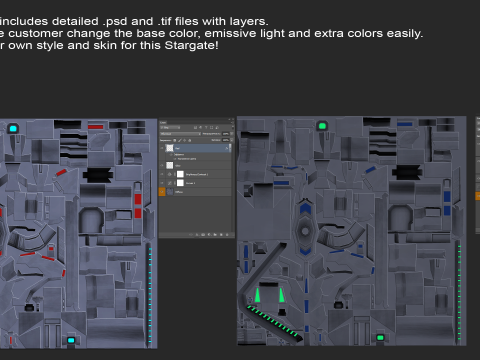Hide the Brightness/Contrast 1 layer
This screenshot has width=480, height=360.
pos(162,174)
